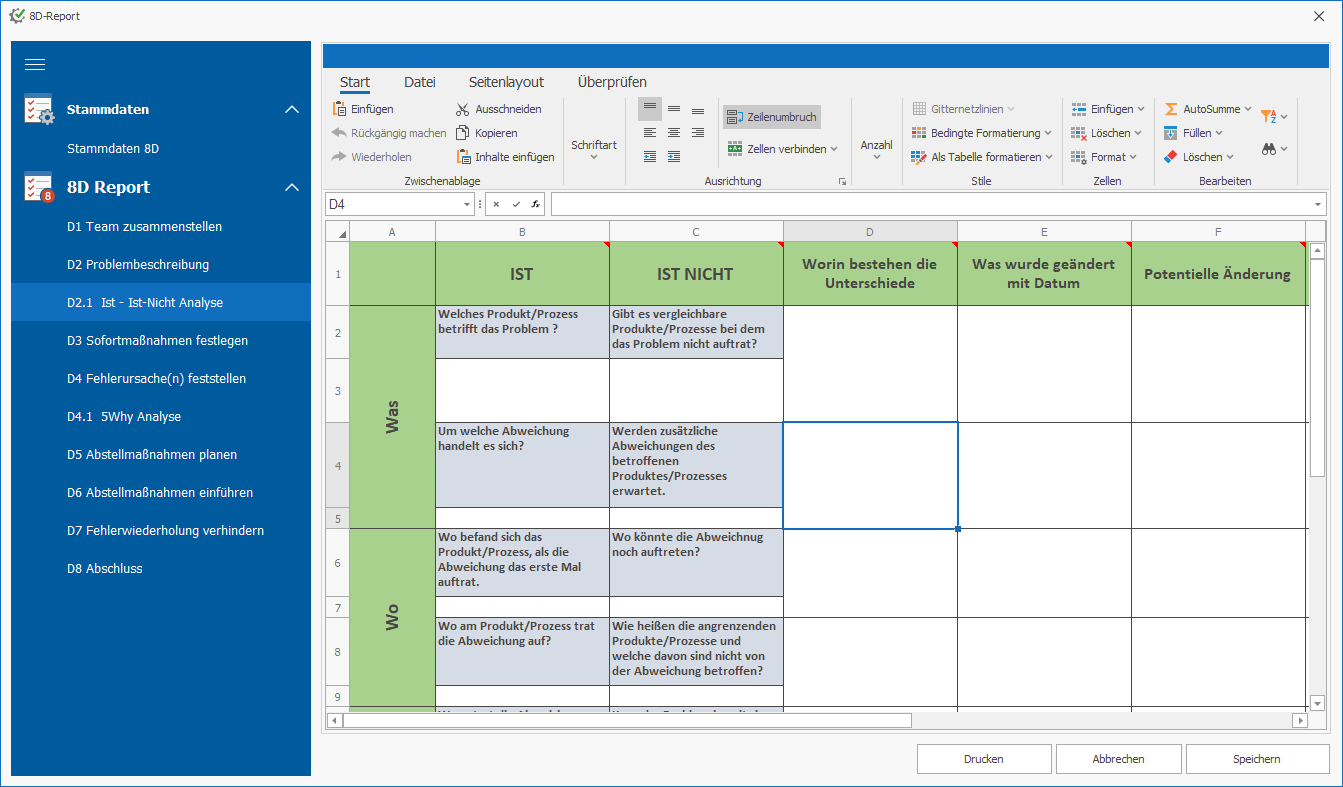Increase the cell indent

coord(674,157)
